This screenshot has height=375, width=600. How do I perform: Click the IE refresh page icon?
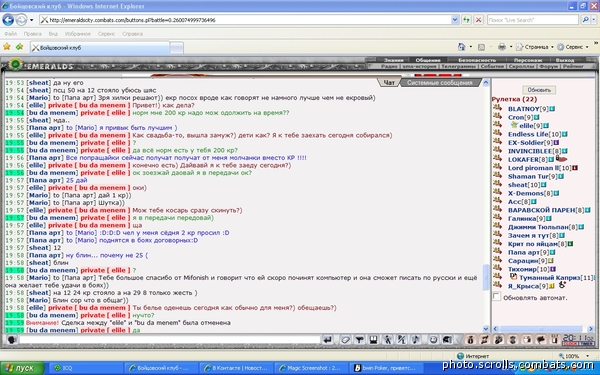pos(466,20)
